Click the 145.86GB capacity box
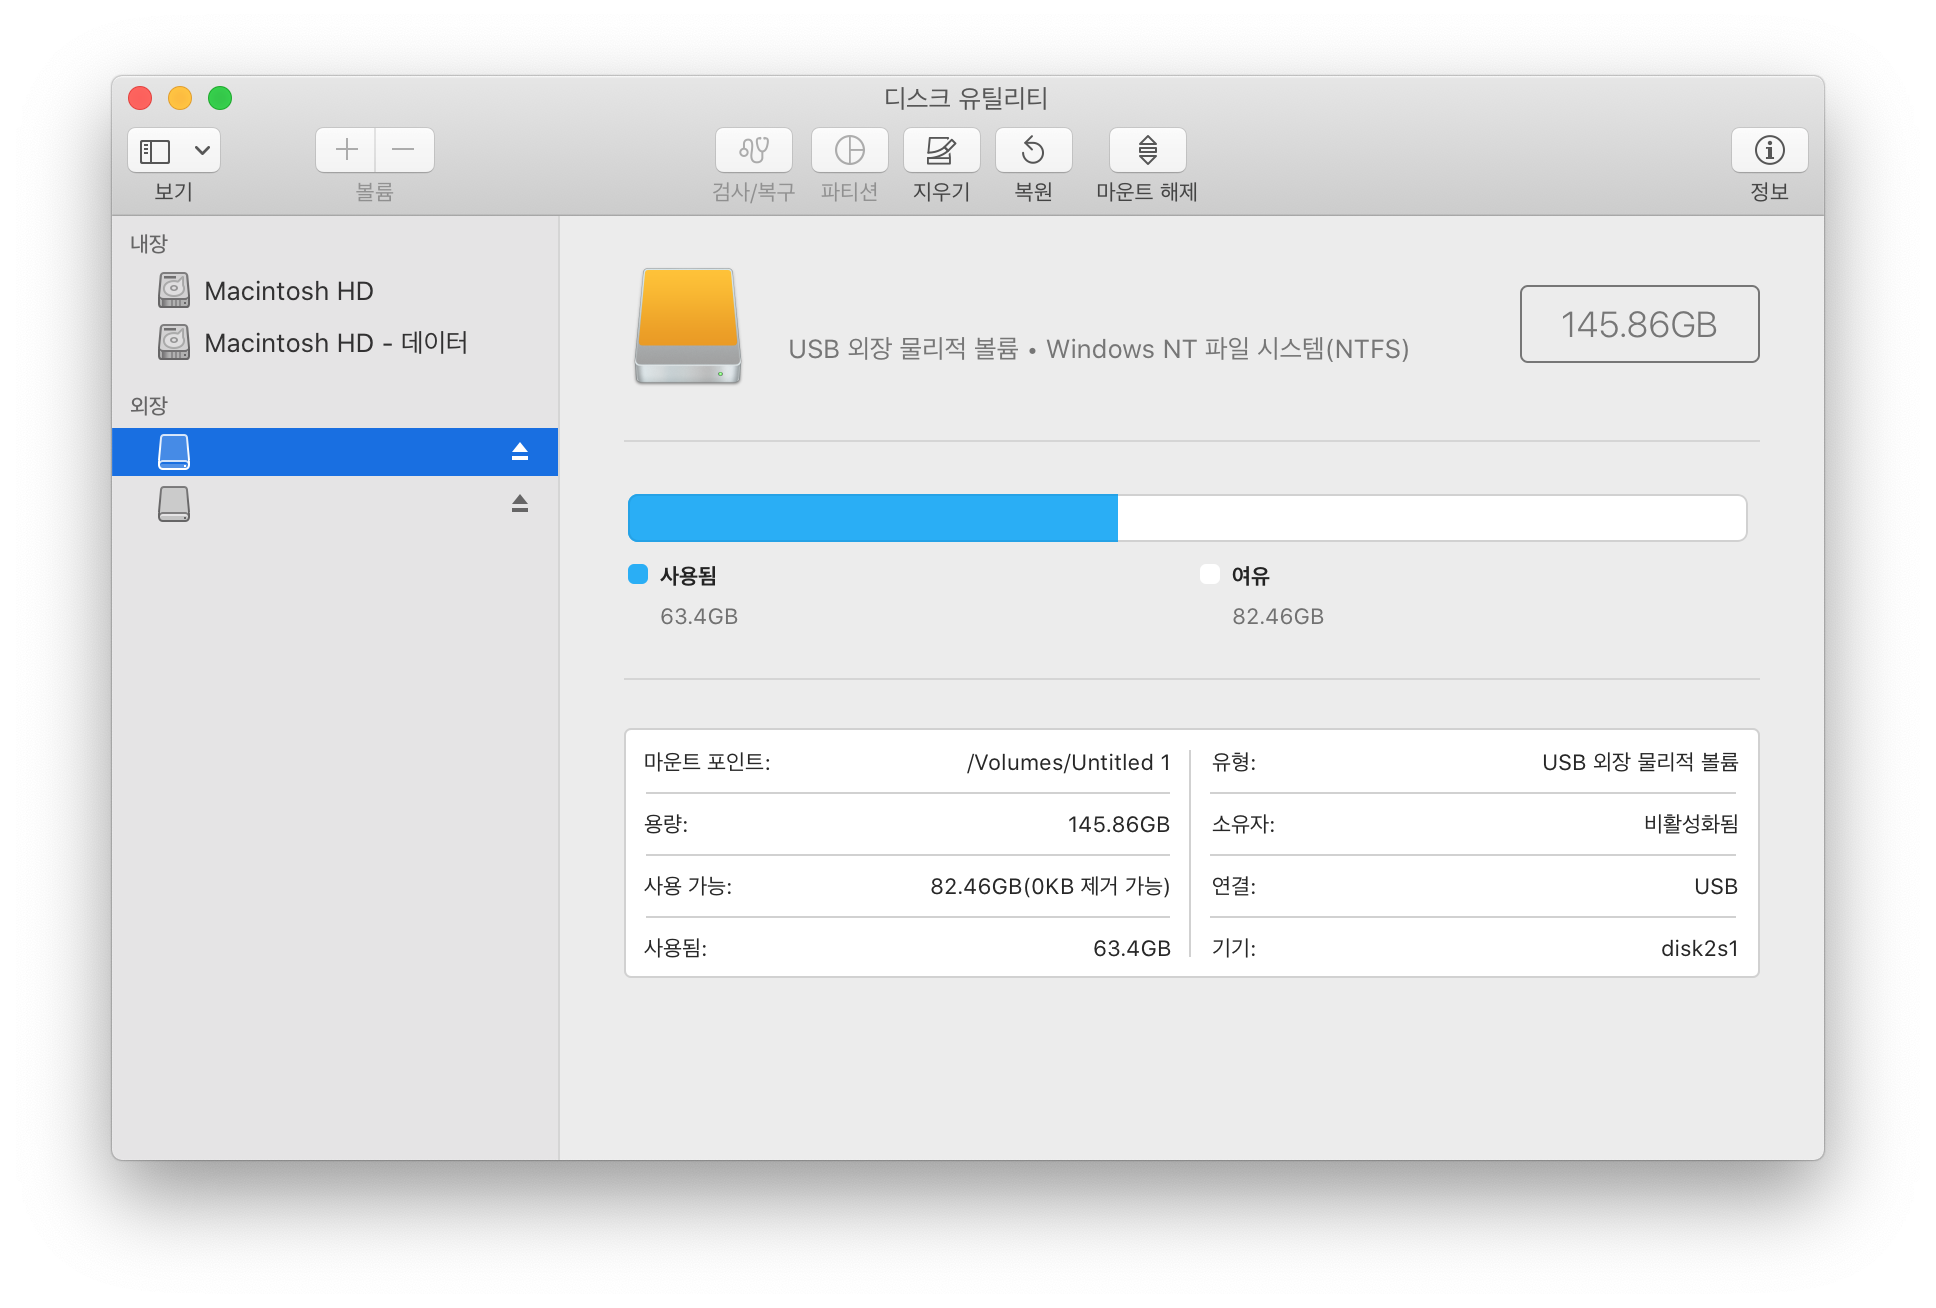This screenshot has width=1936, height=1308. (x=1639, y=324)
